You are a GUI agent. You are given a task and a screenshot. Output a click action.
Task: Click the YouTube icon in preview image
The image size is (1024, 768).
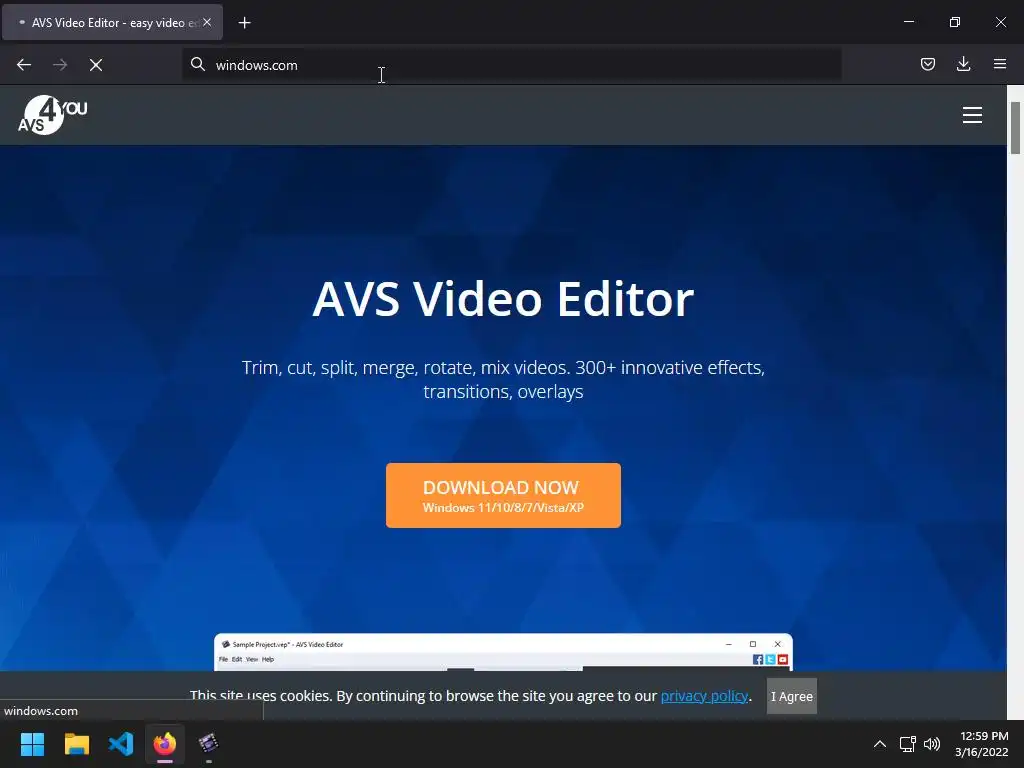pos(782,660)
